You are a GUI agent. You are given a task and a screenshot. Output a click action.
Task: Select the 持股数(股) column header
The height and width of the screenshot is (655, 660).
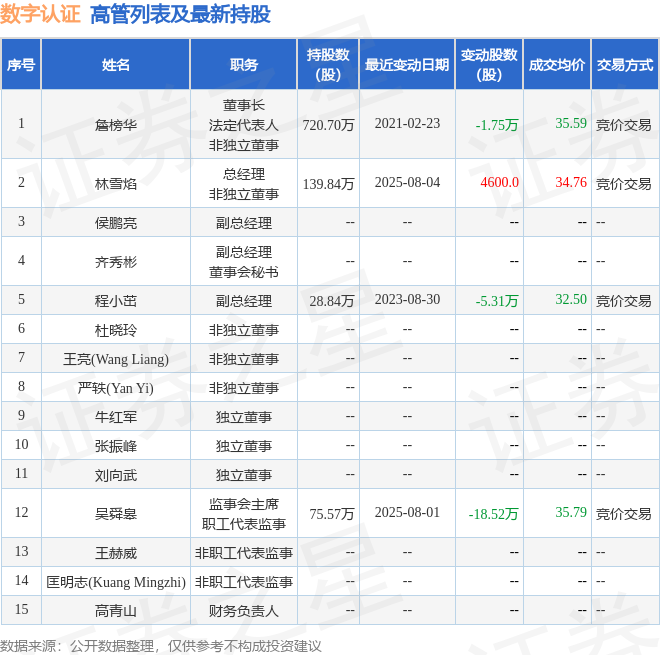(x=328, y=65)
